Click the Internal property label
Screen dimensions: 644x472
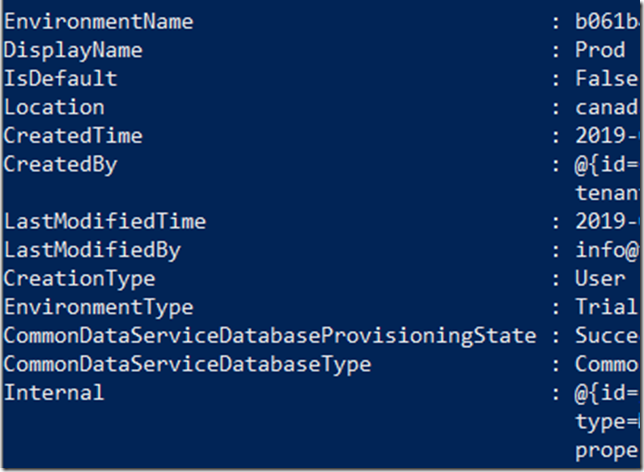click(x=54, y=393)
